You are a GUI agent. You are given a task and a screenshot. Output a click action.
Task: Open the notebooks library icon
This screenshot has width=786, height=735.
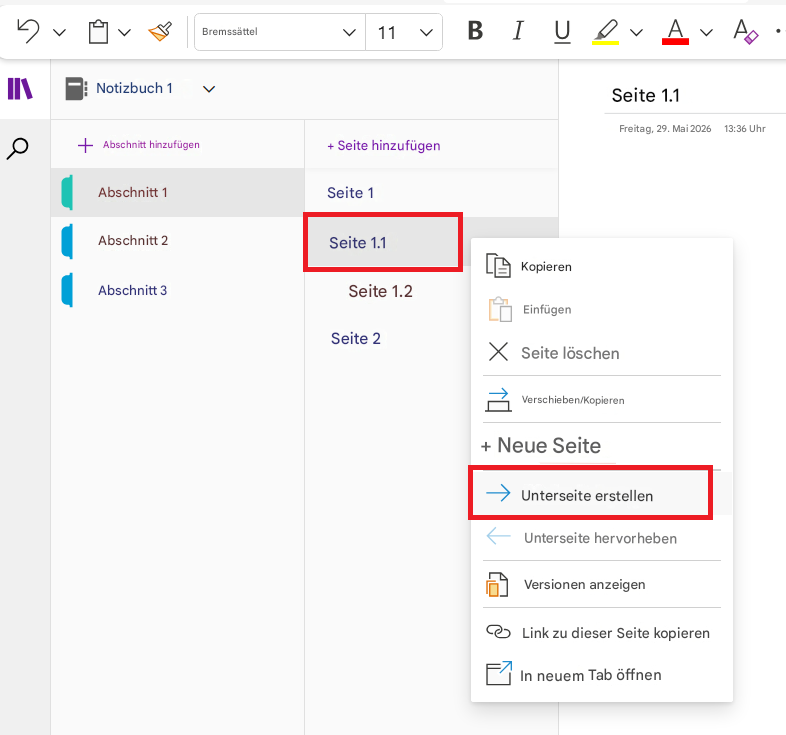coord(20,89)
